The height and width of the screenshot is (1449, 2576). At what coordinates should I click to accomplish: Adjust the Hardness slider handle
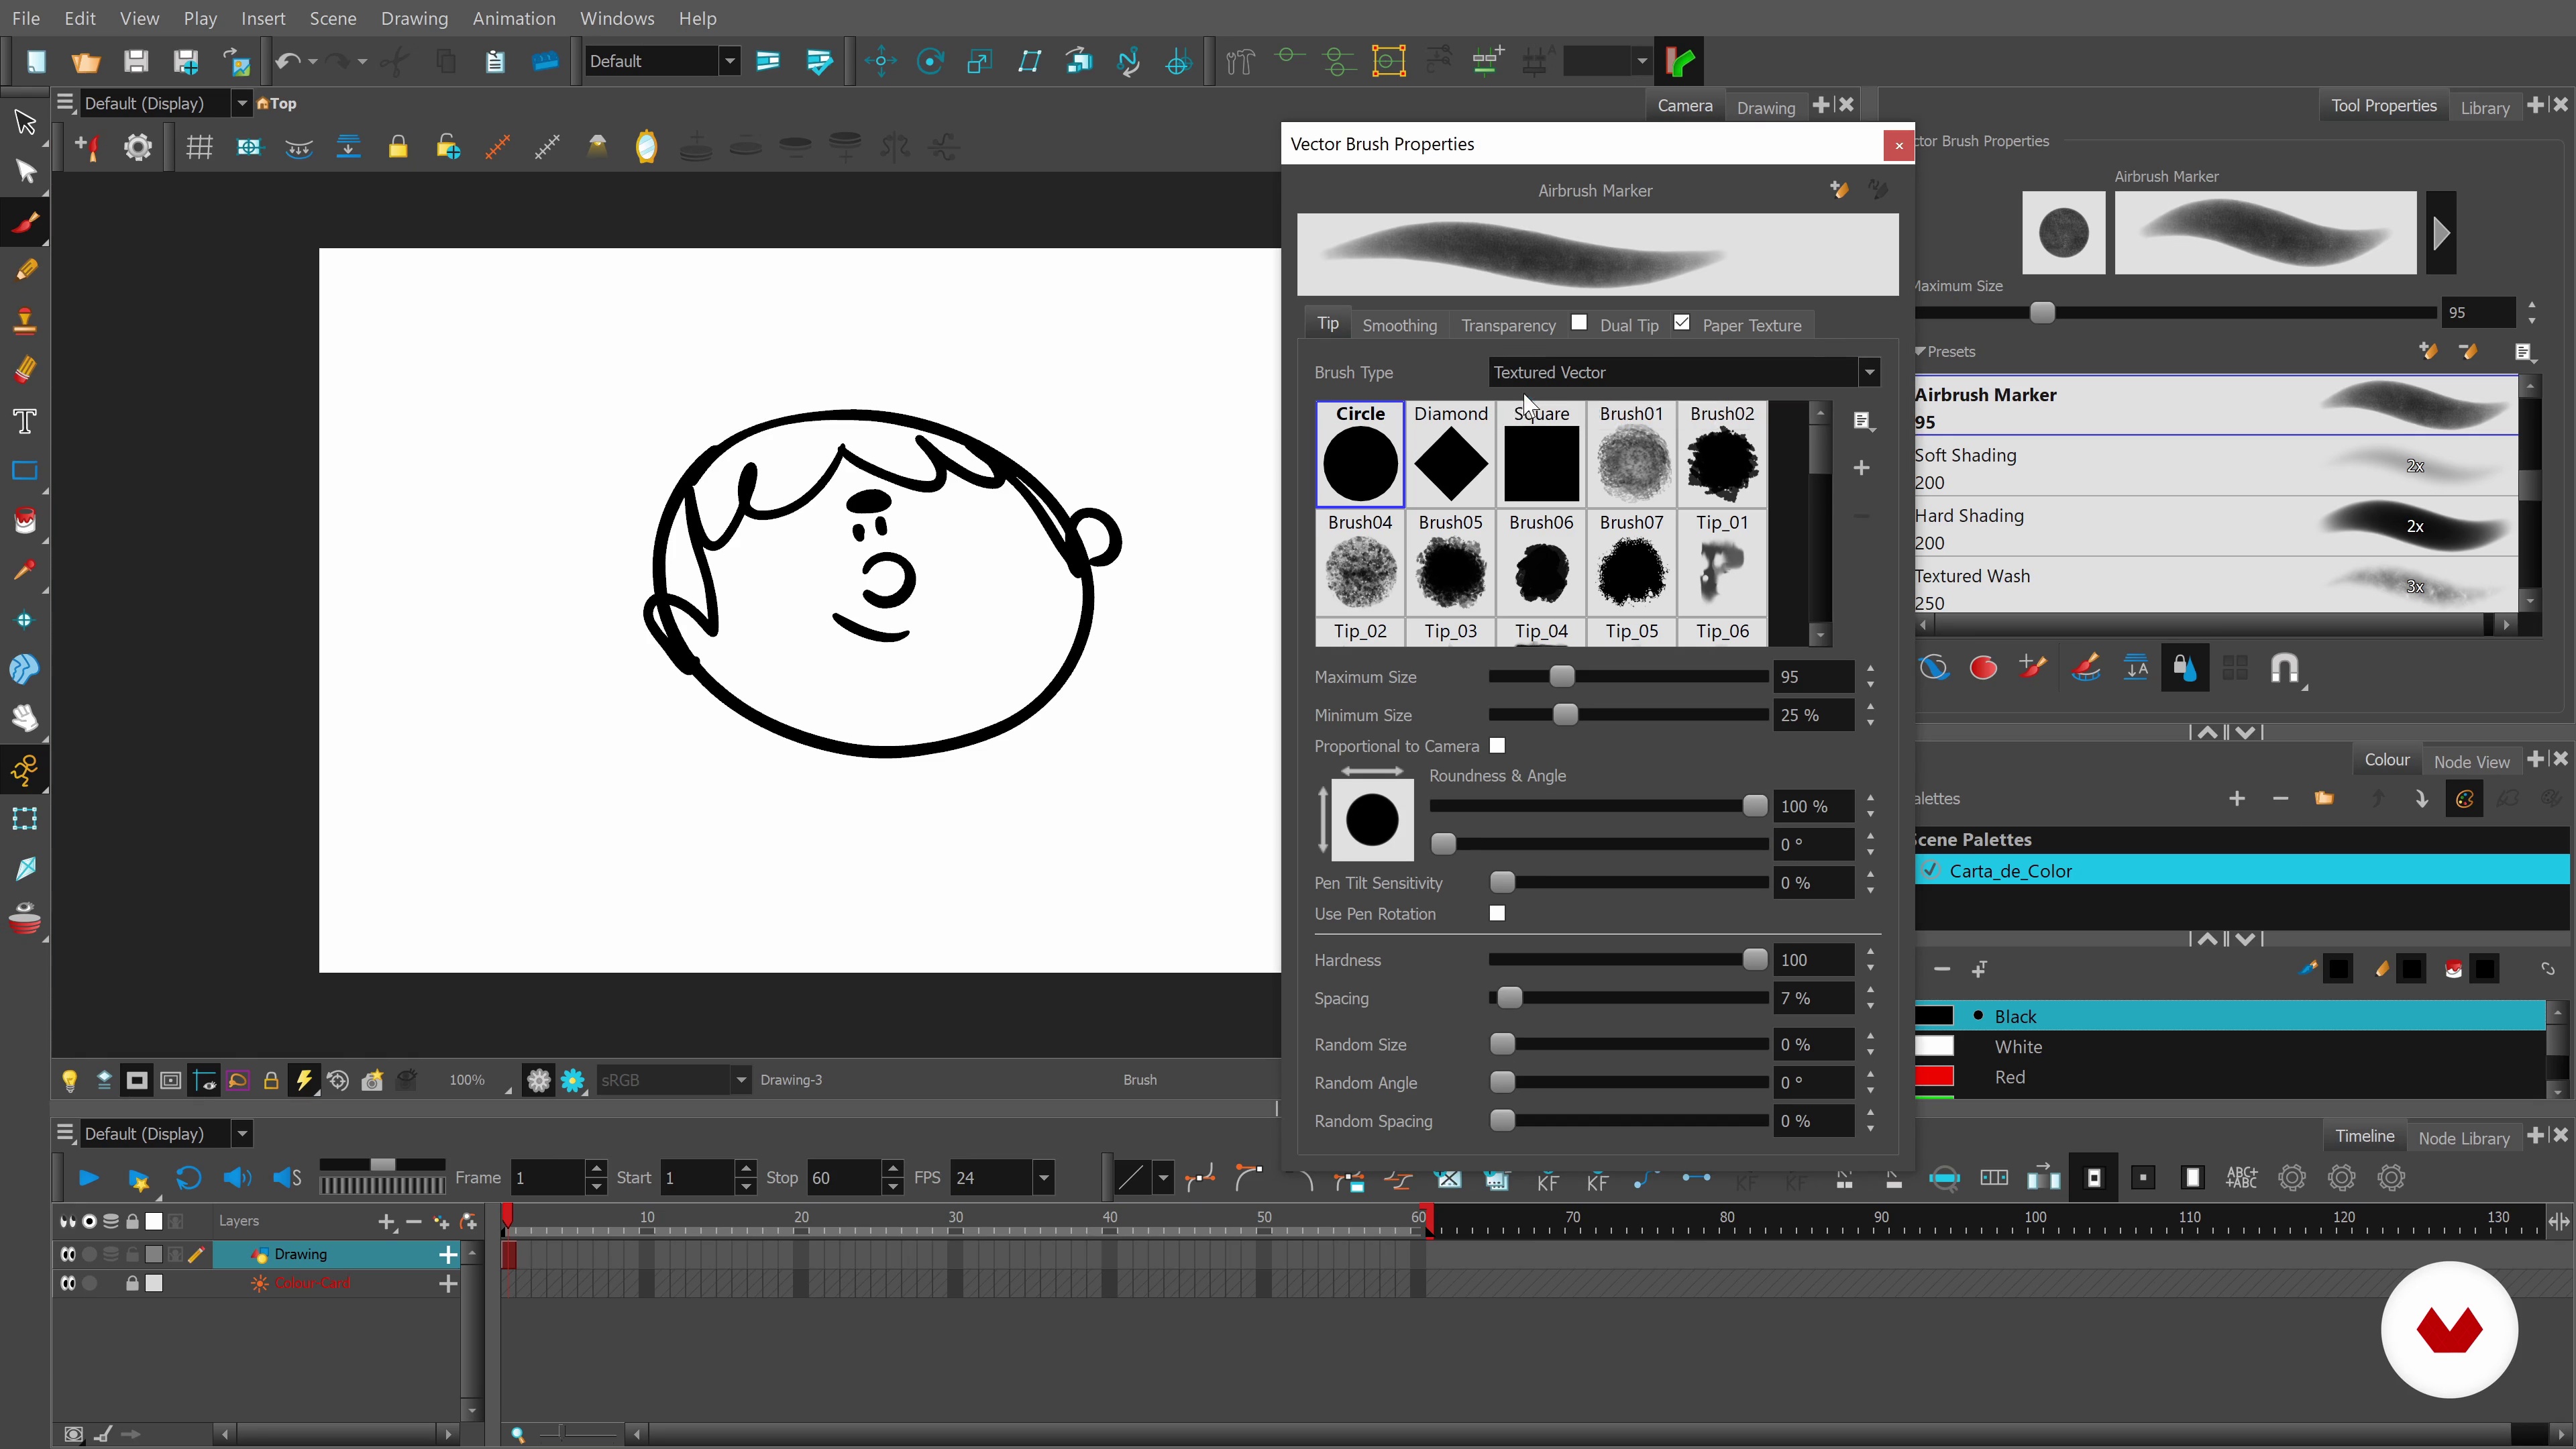point(1754,959)
